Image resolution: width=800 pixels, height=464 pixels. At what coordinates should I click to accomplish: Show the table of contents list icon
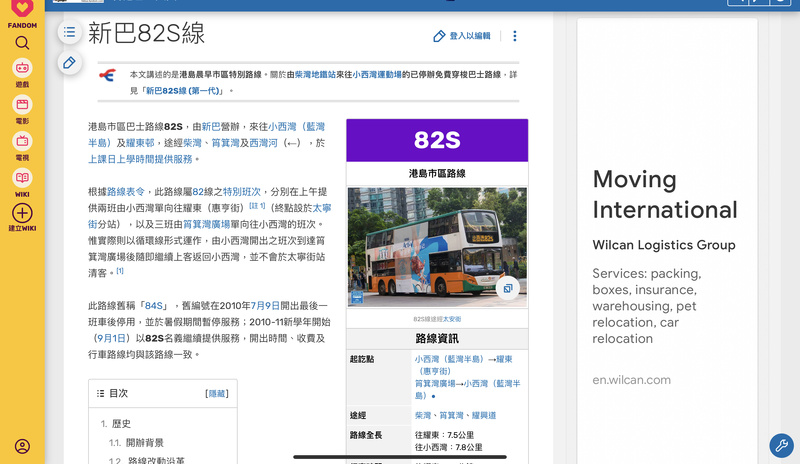69,33
